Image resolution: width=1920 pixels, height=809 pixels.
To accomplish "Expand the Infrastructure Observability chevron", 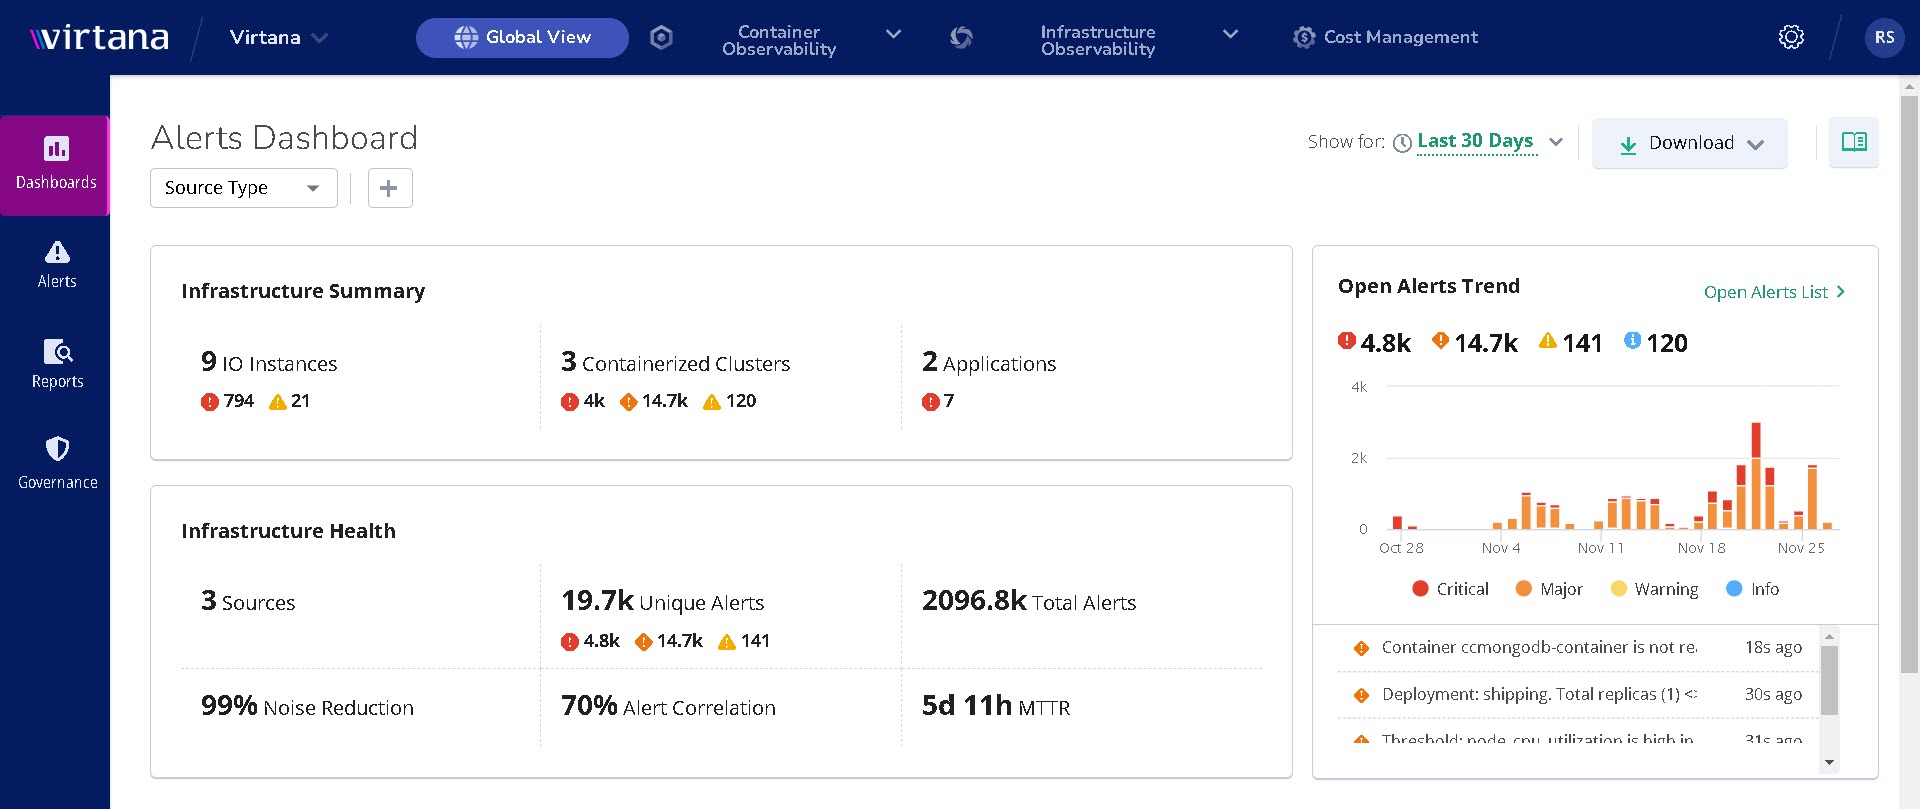I will tap(1231, 35).
